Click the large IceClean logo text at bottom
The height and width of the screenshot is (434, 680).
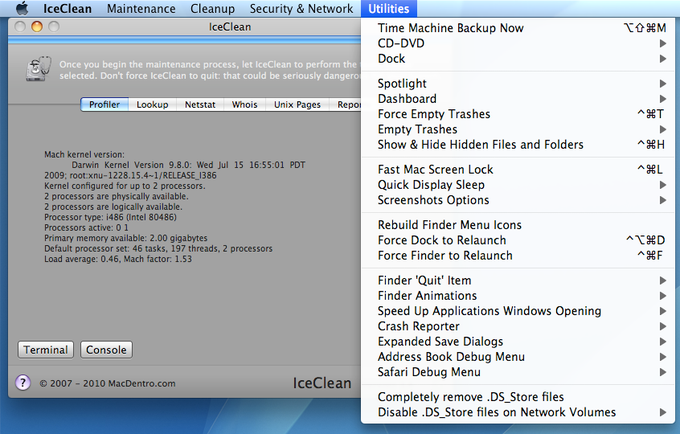point(322,383)
